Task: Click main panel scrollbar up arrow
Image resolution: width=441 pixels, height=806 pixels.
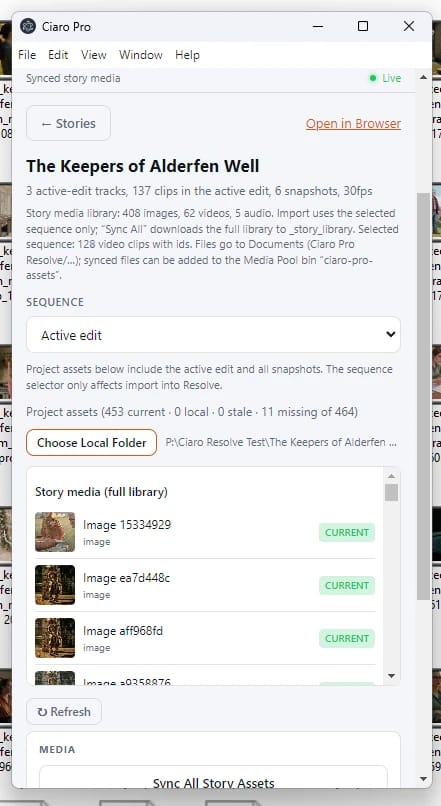Action: (423, 78)
